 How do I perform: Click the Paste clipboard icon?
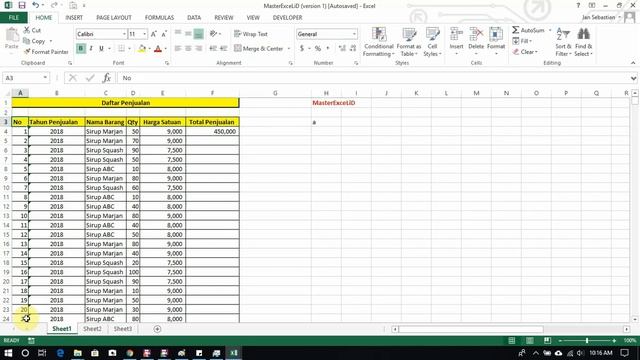(x=11, y=36)
